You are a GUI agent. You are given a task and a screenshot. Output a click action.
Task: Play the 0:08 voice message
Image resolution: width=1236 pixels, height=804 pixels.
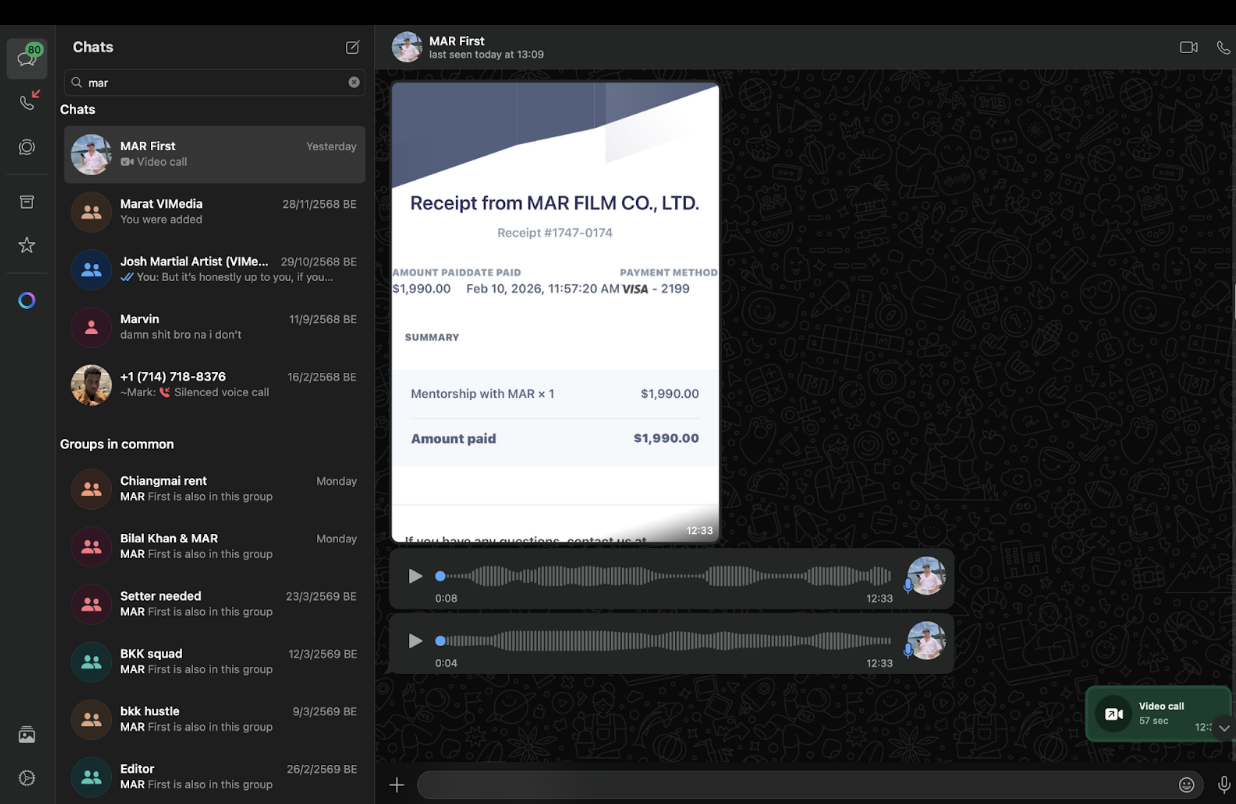[415, 576]
